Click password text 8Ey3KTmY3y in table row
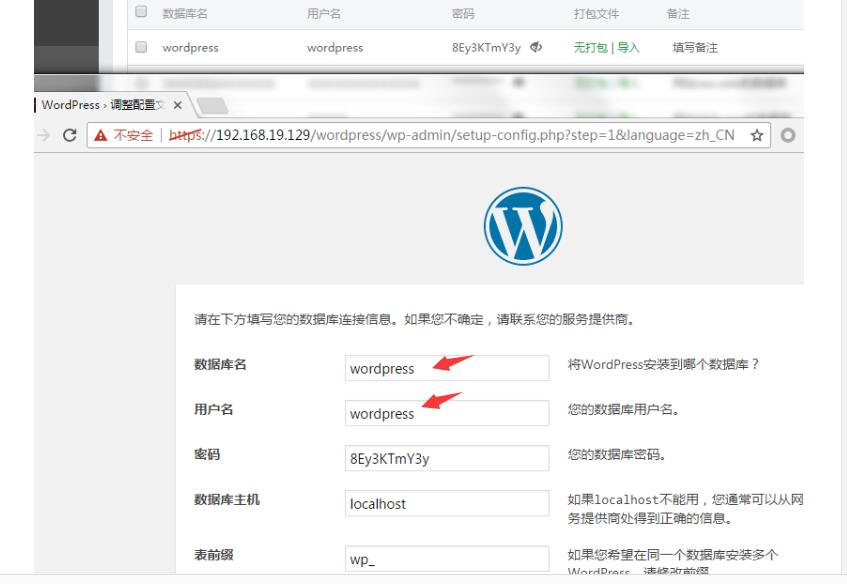The image size is (847, 584). (486, 48)
